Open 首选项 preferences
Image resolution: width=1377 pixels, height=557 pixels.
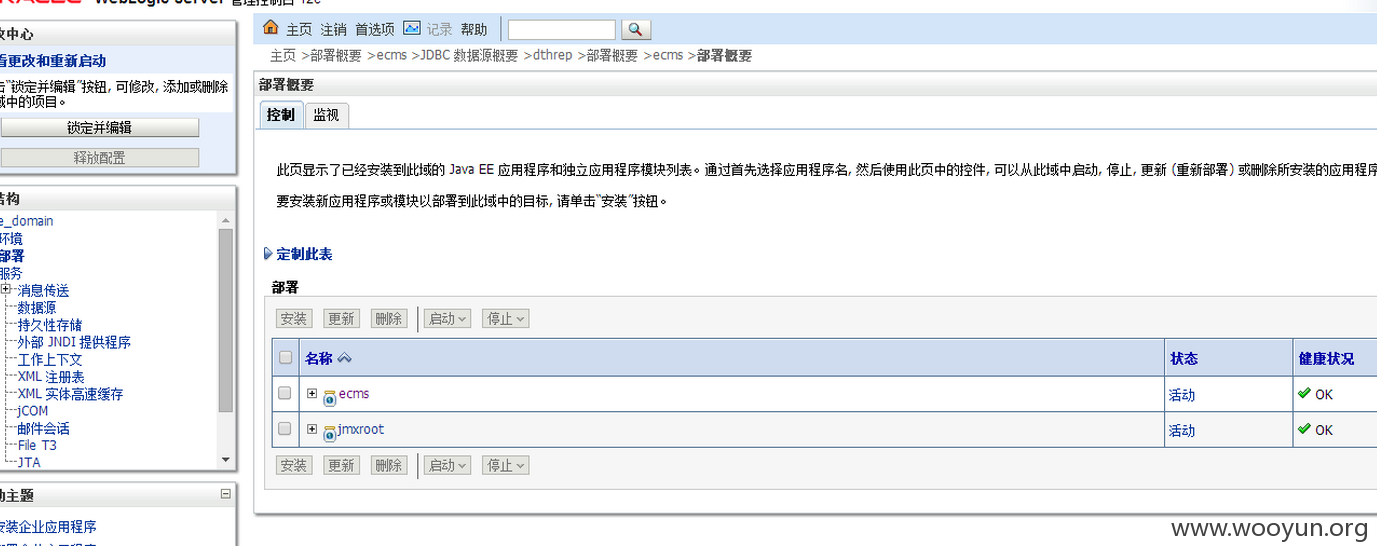(x=375, y=30)
